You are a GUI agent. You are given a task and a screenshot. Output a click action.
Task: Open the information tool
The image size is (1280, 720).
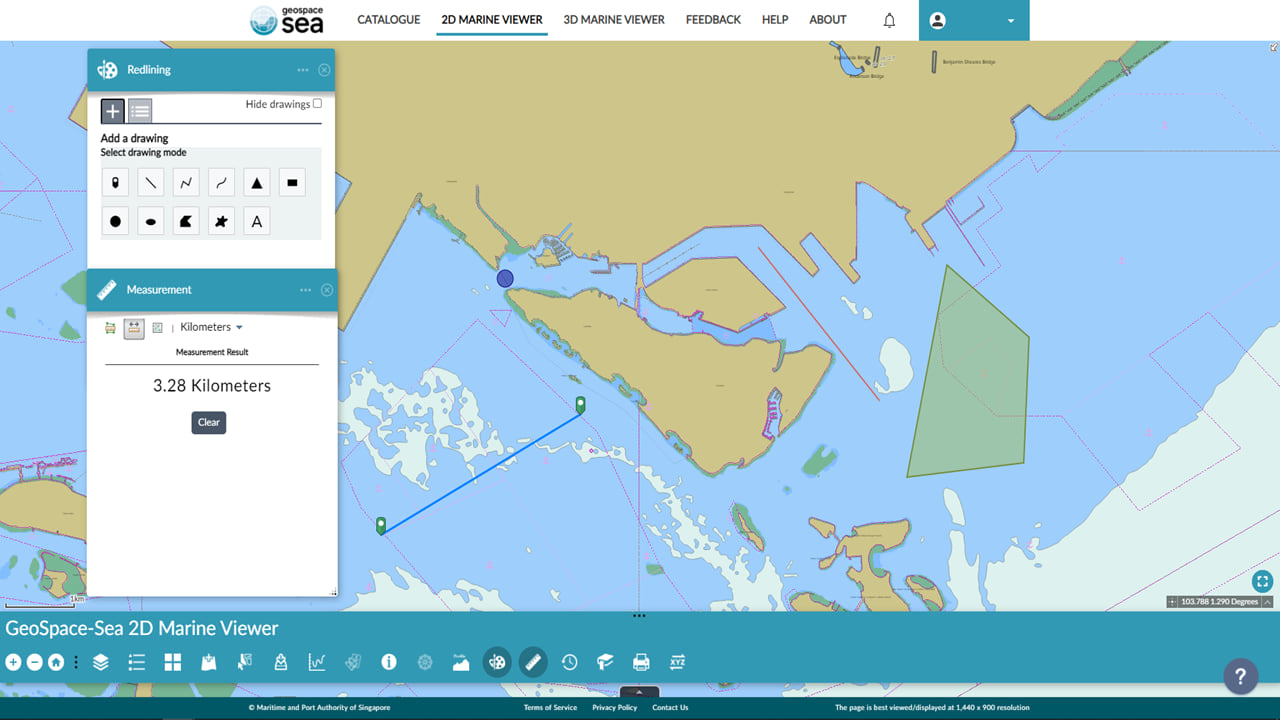[x=389, y=662]
